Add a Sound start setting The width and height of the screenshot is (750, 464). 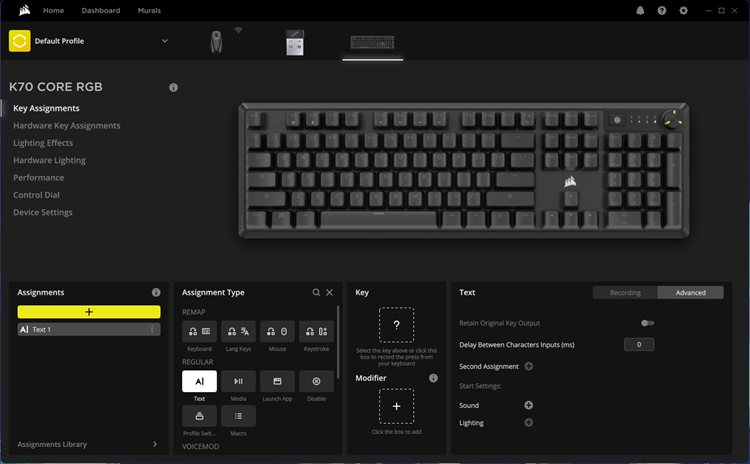point(529,406)
